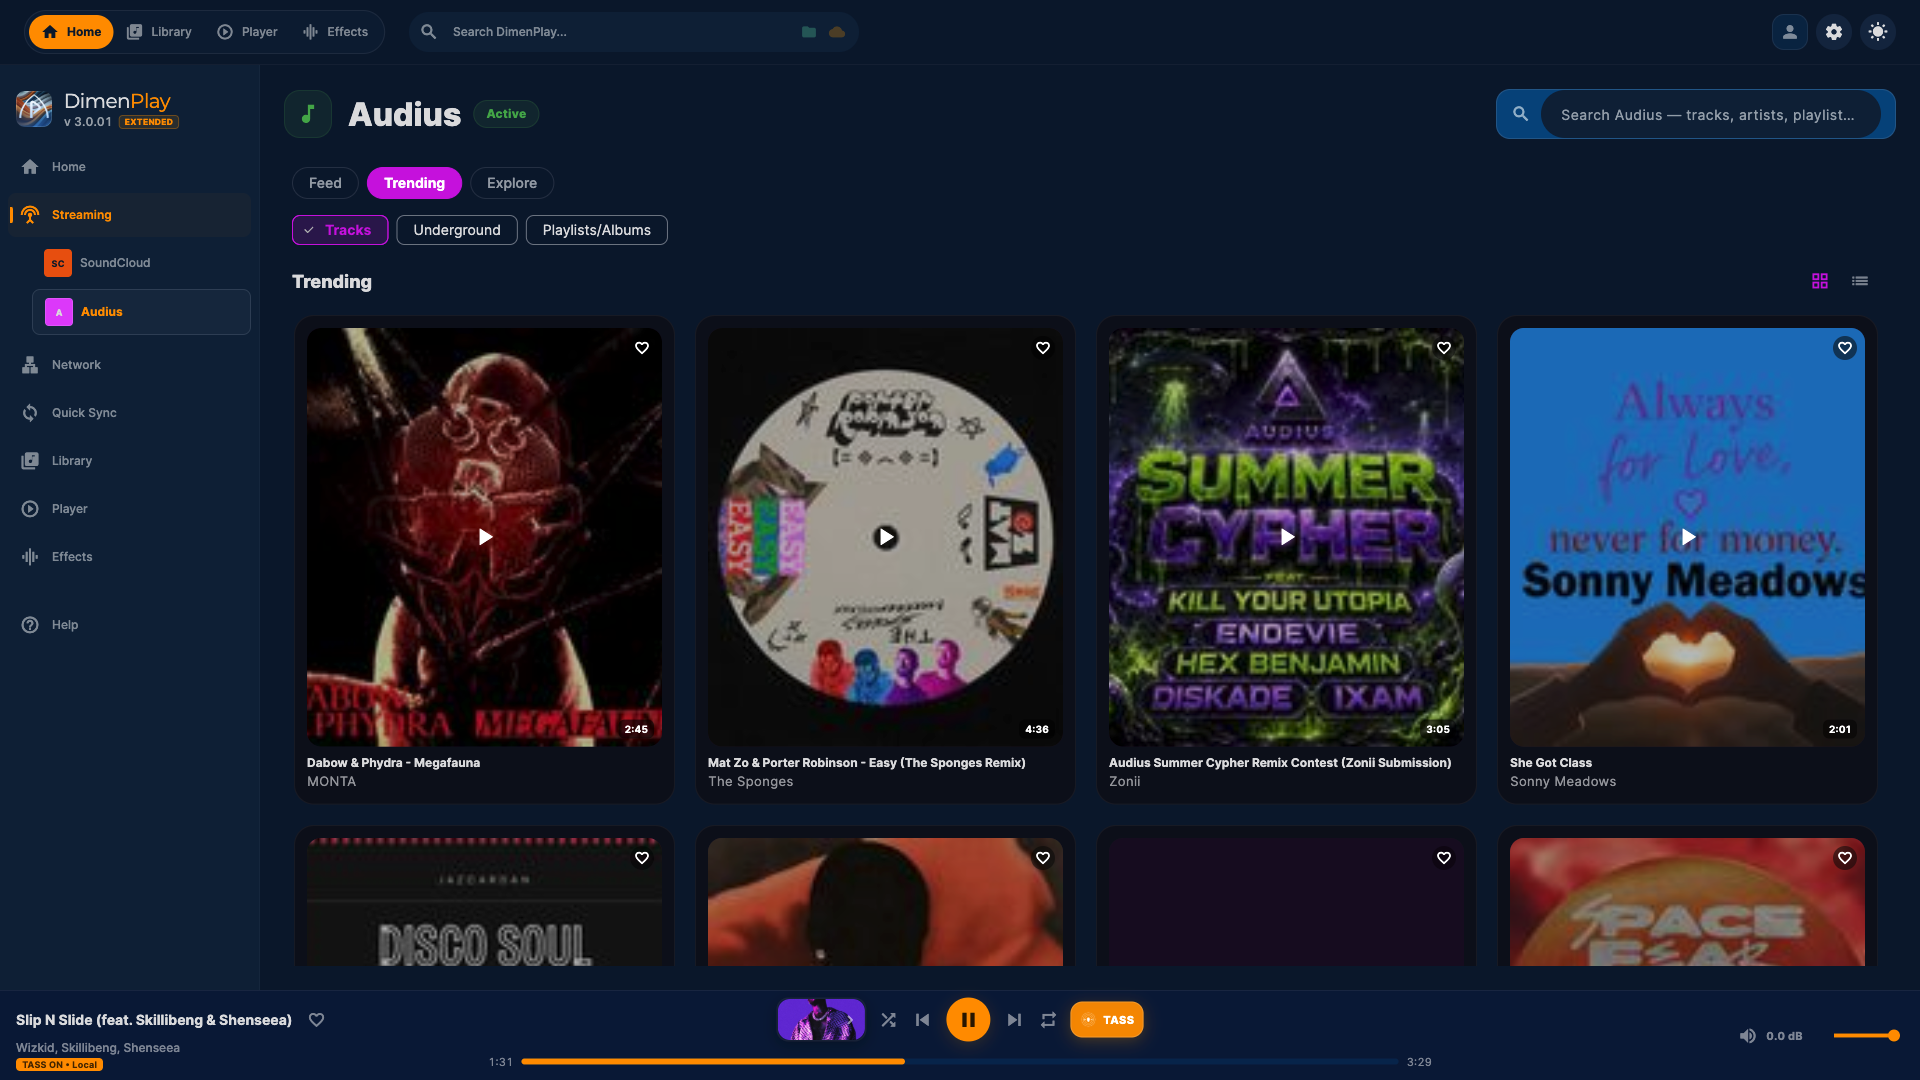
Task: Select Streaming in the left sidebar
Action: [x=130, y=215]
